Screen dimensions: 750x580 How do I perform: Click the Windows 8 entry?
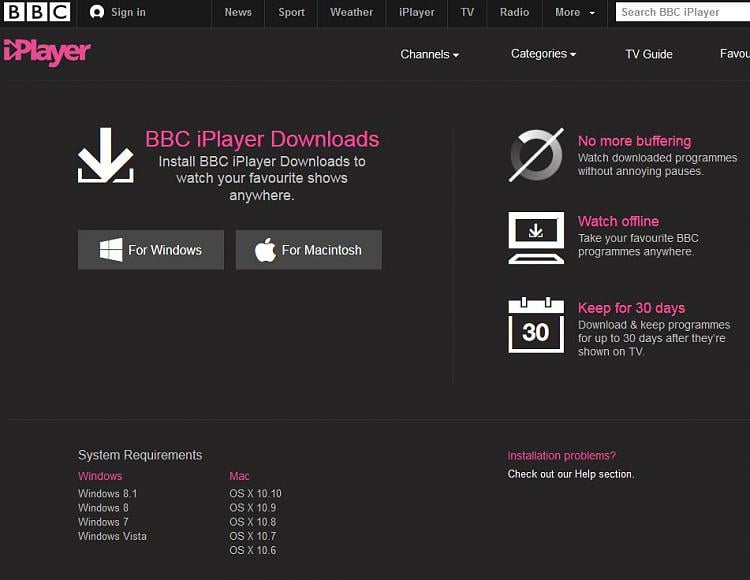[x=103, y=508]
